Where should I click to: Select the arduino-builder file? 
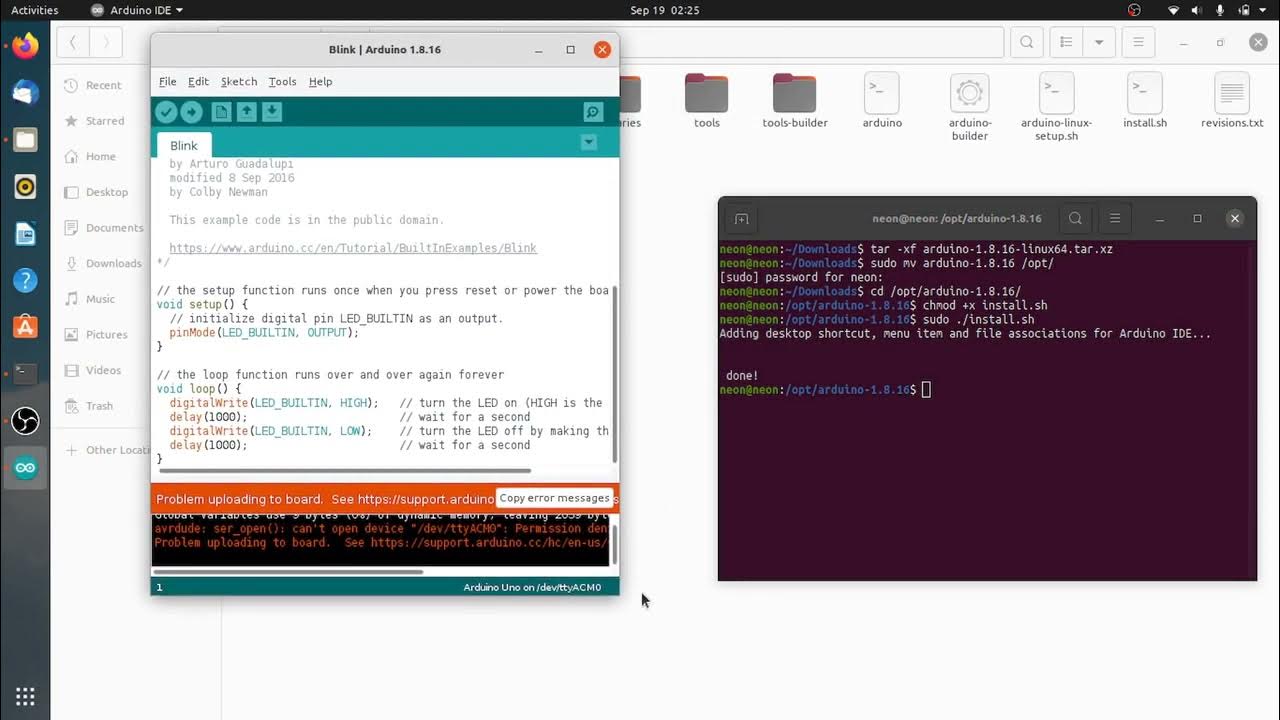(x=969, y=107)
